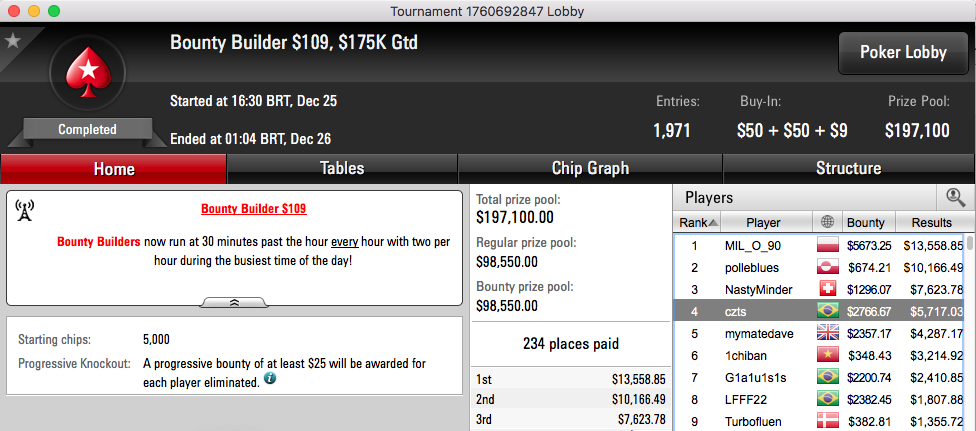Switch to the Tables tab

pyautogui.click(x=342, y=169)
